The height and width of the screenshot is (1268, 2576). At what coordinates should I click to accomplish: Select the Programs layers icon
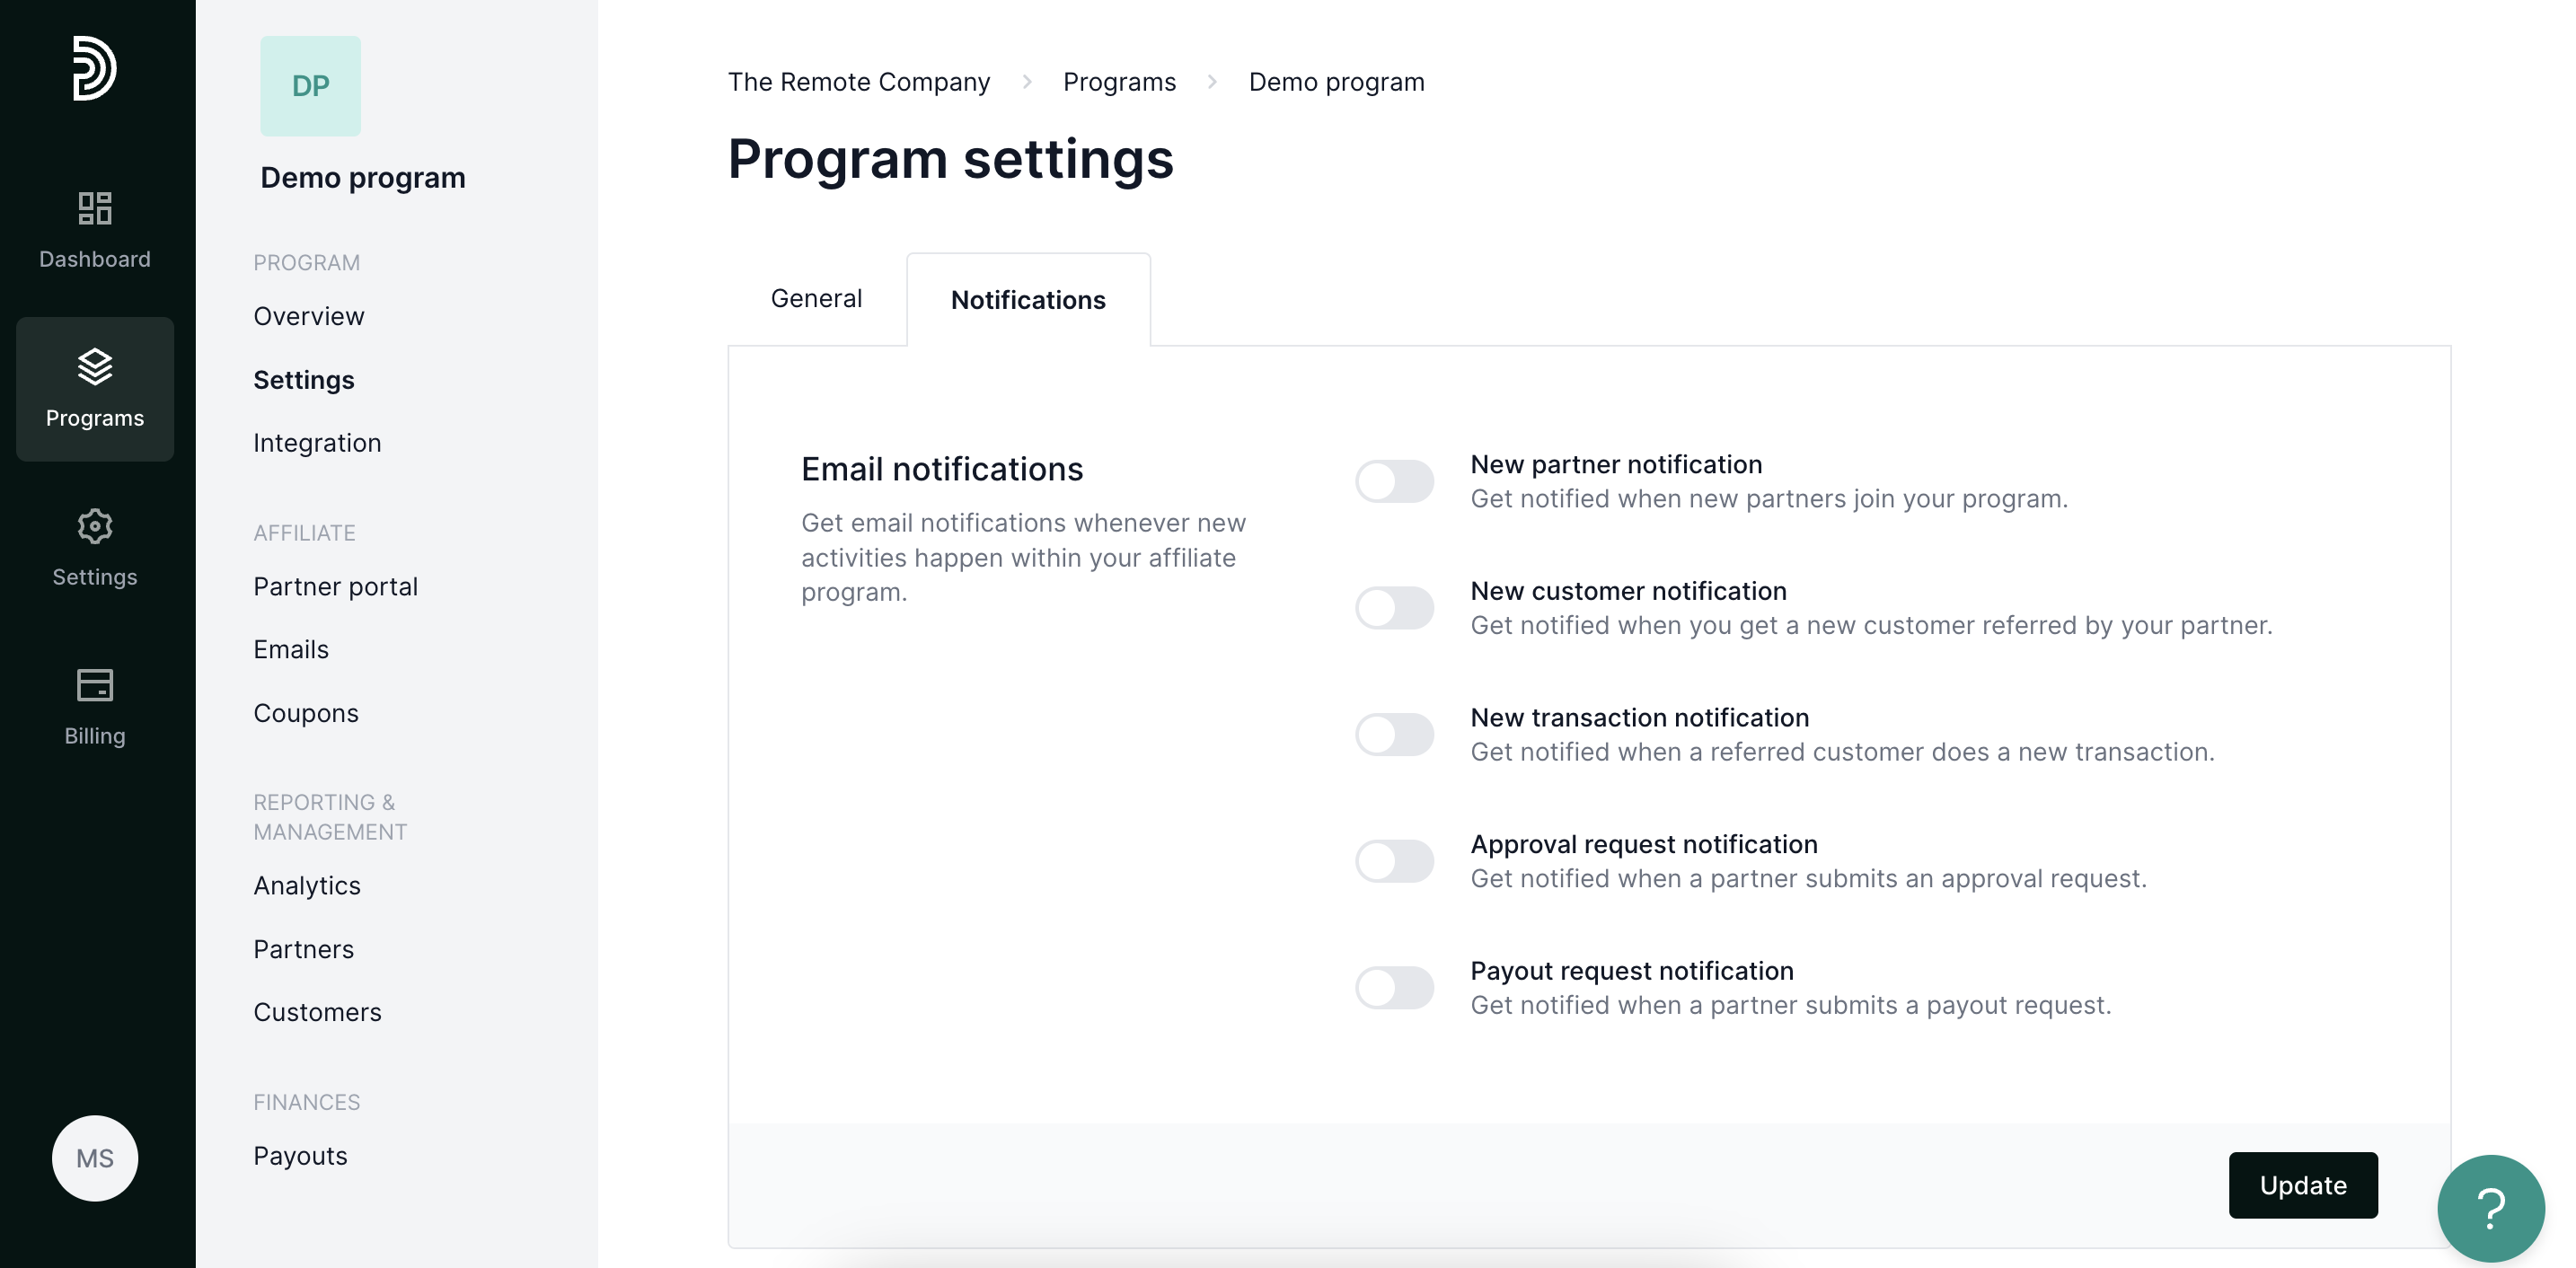95,367
